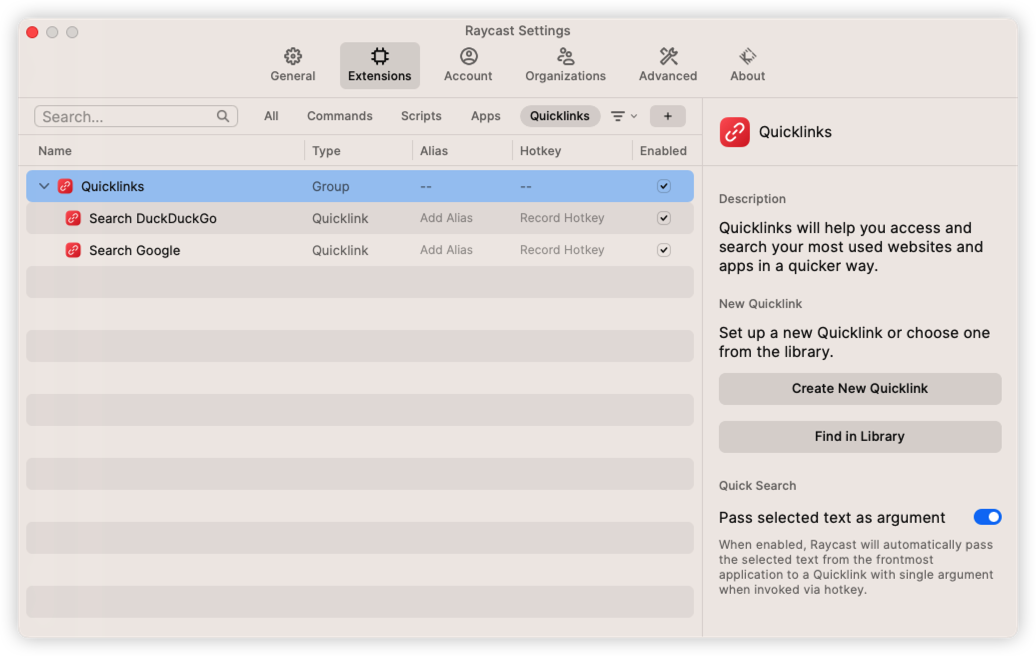Filter list by Scripts

point(421,116)
